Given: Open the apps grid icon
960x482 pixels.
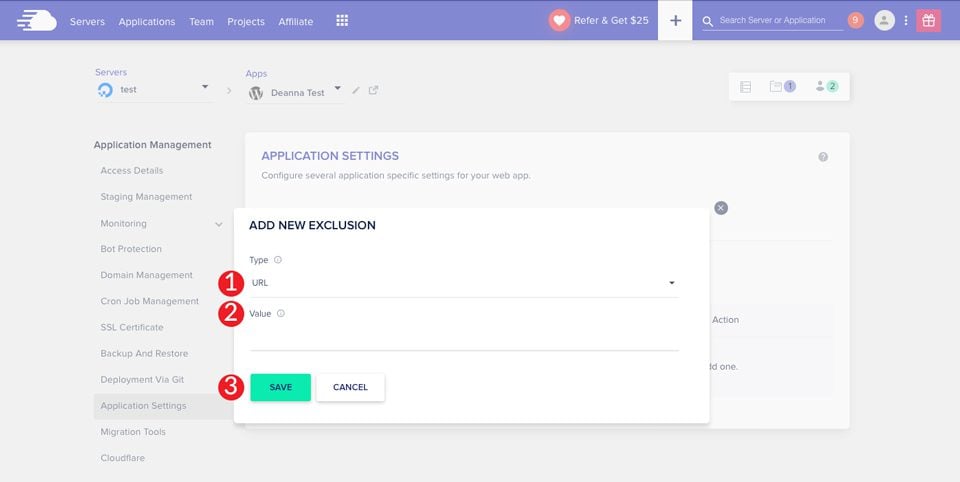Looking at the screenshot, I should 342,21.
